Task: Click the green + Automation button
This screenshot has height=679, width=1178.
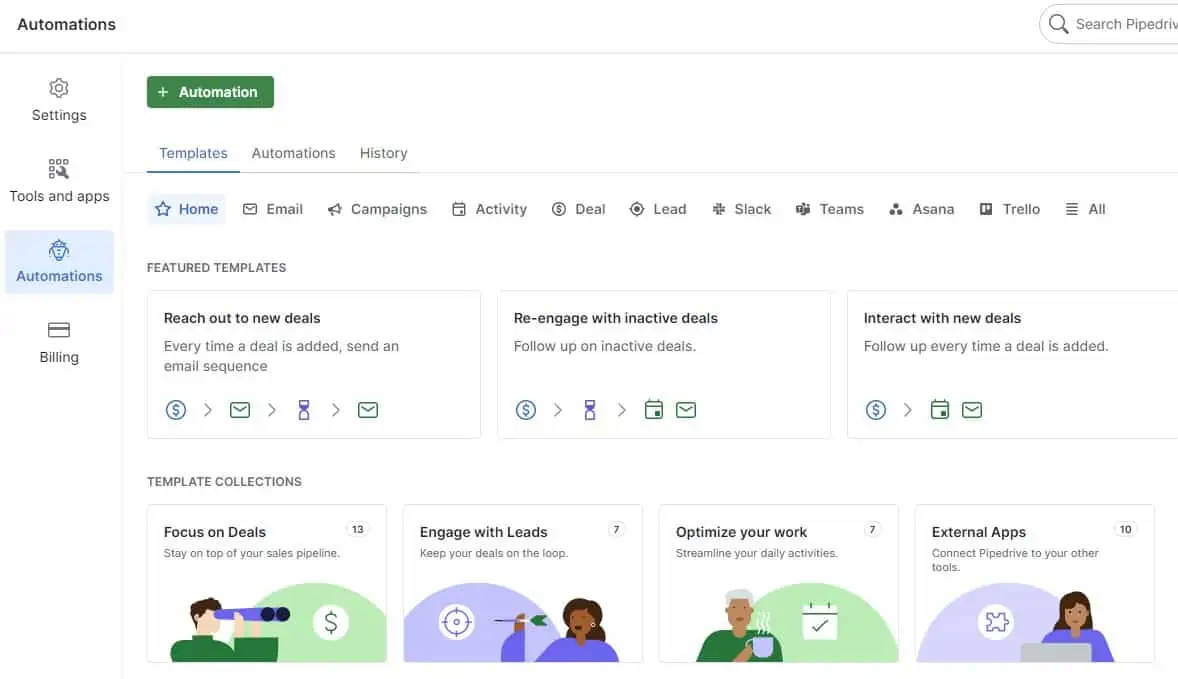Action: (210, 92)
